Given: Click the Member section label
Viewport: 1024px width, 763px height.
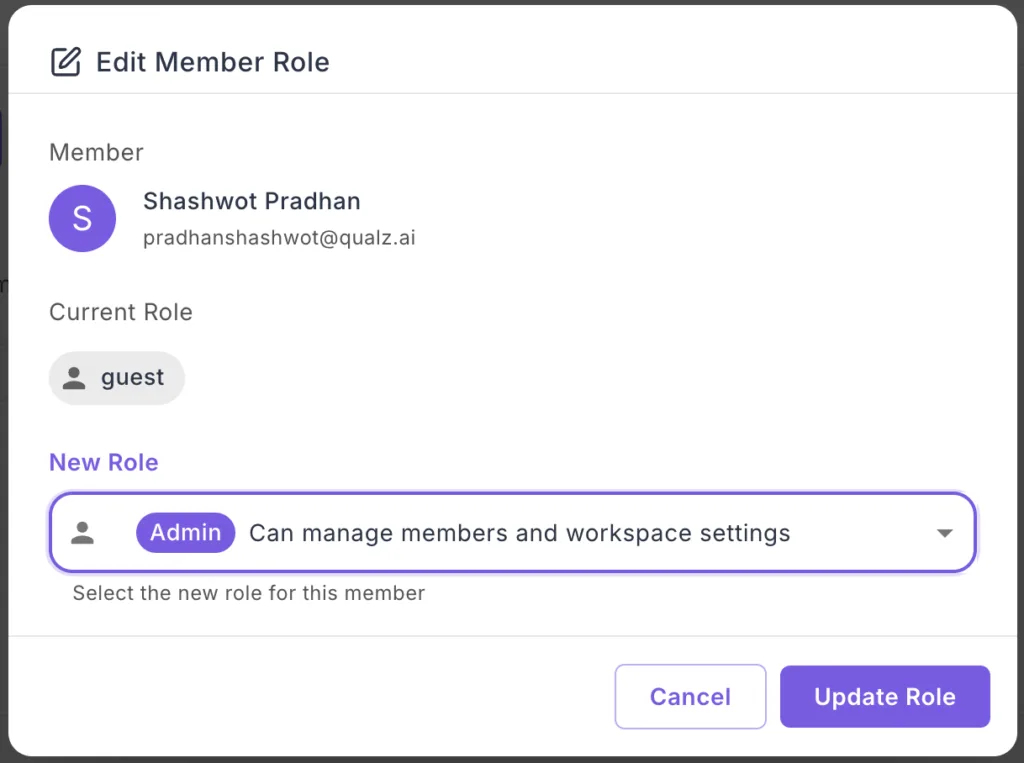Looking at the screenshot, I should (x=97, y=152).
